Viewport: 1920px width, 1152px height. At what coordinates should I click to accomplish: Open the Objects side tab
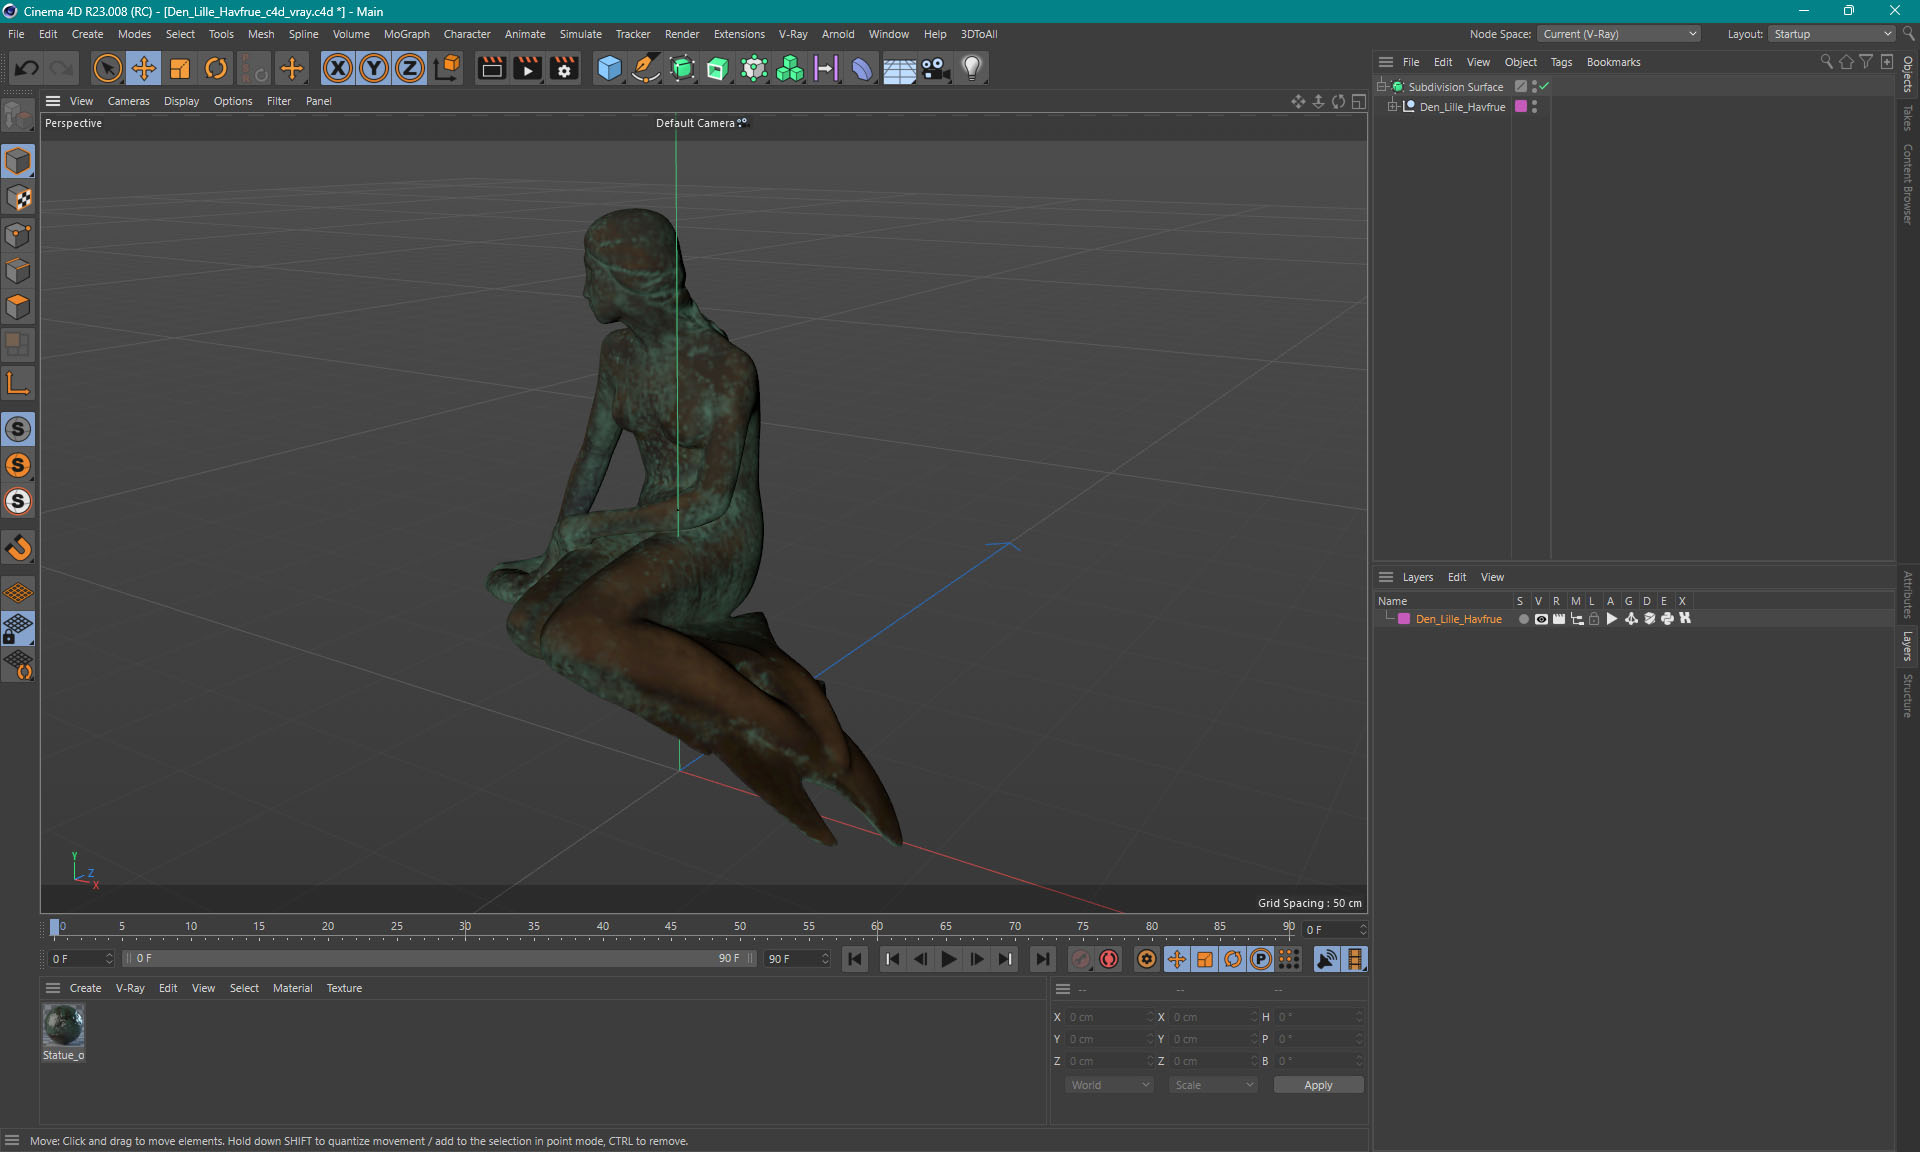[1908, 73]
